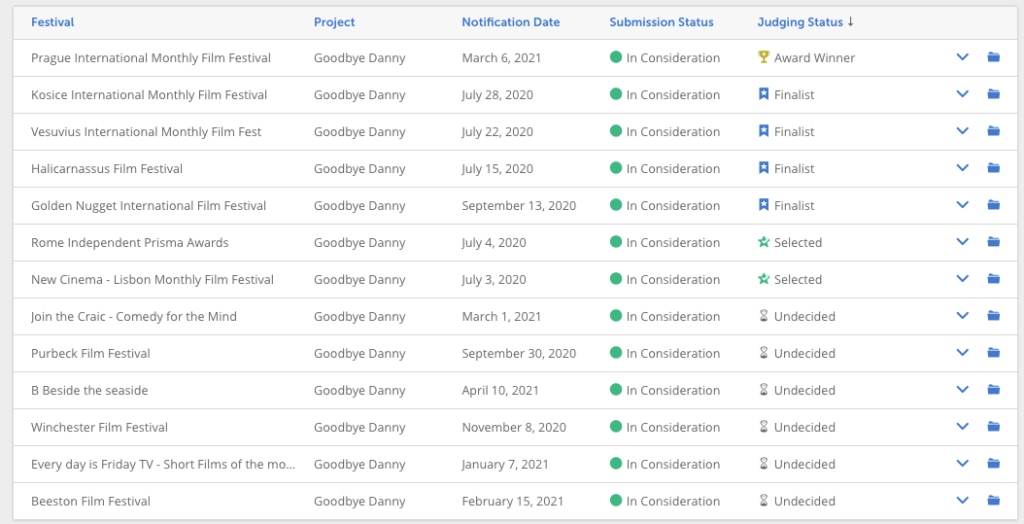The height and width of the screenshot is (524, 1024).
Task: Open folder icon in Halicarnassus Film Festival row
Action: pos(993,168)
